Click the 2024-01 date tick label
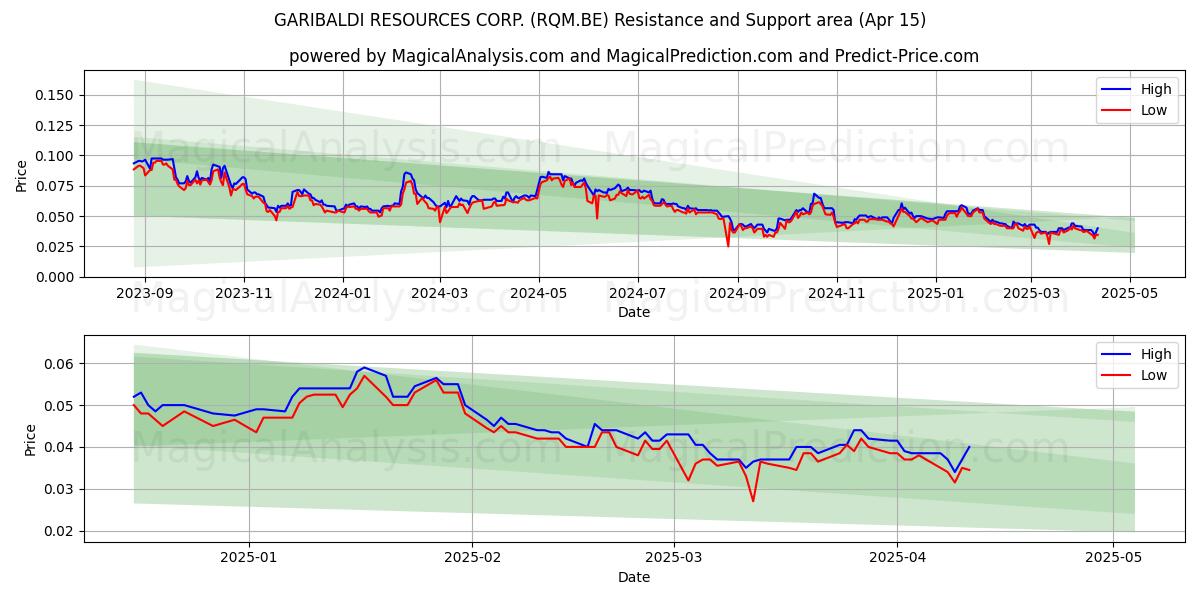This screenshot has height=600, width=1200. pos(343,293)
